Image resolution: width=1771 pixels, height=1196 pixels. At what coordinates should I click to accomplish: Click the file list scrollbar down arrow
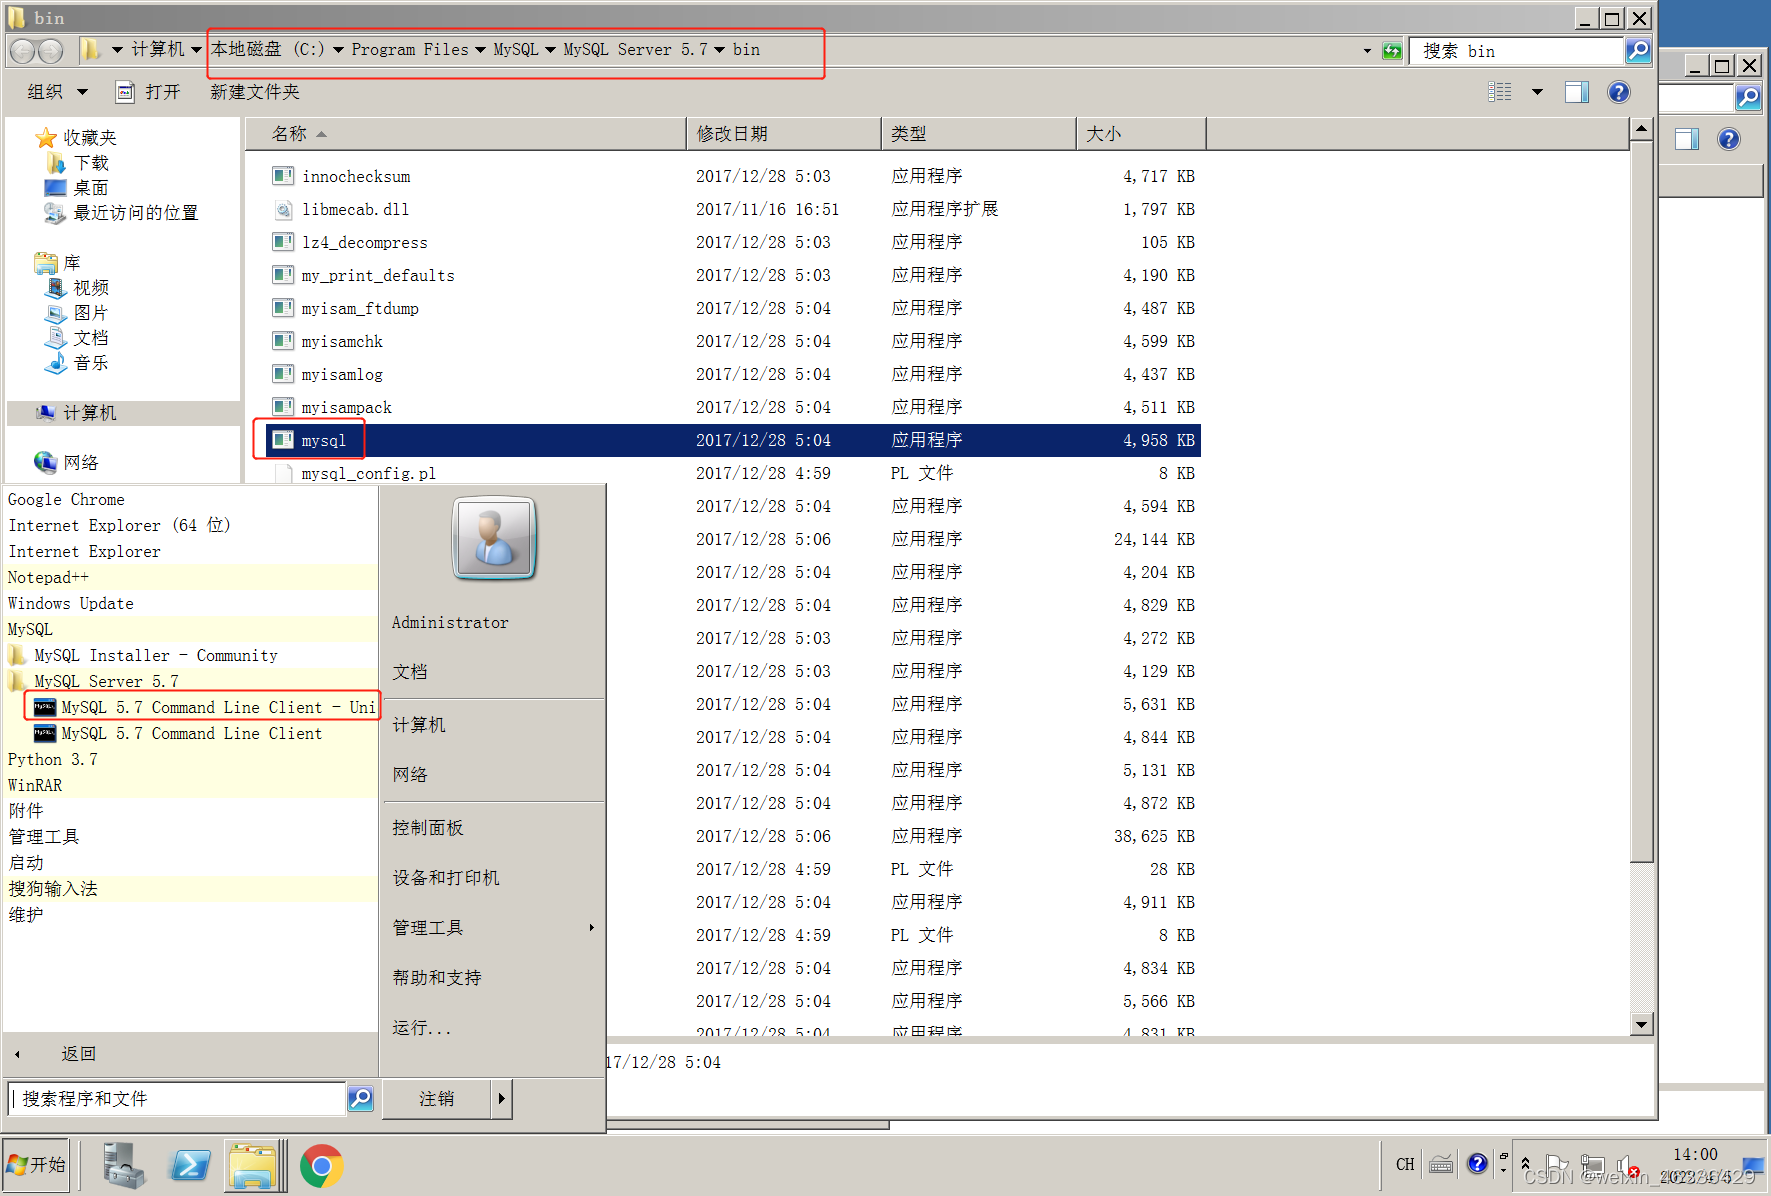pos(1641,1024)
